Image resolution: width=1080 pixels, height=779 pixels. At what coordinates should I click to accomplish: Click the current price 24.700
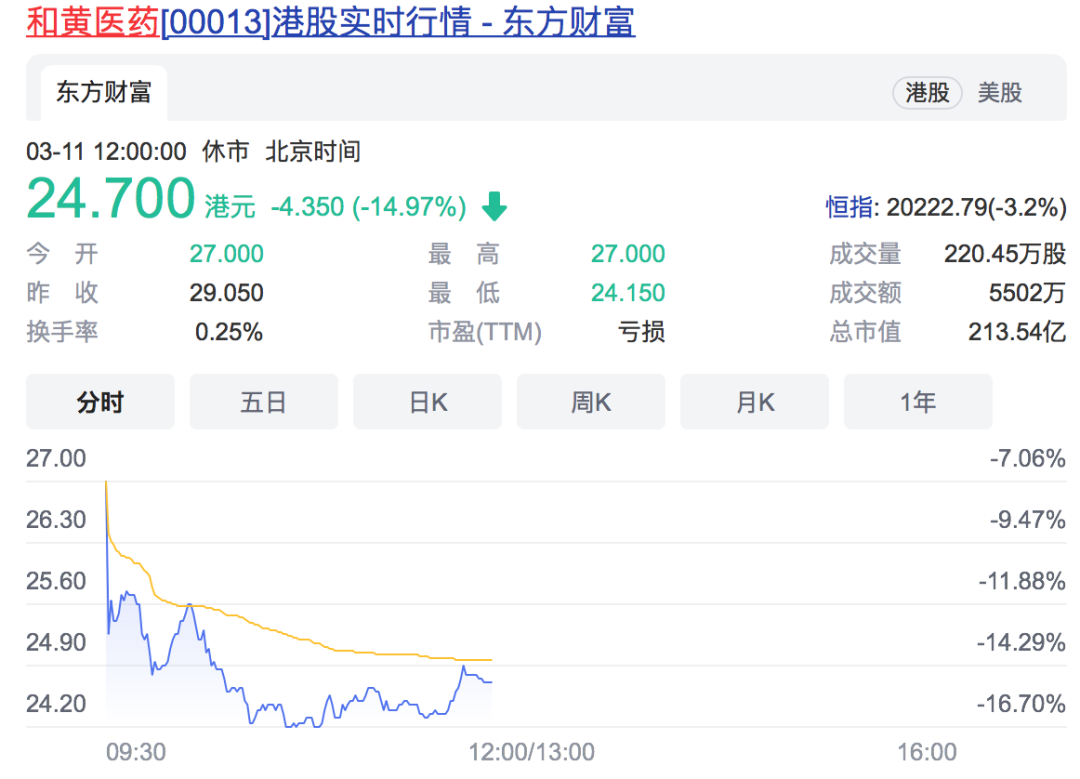pos(110,198)
